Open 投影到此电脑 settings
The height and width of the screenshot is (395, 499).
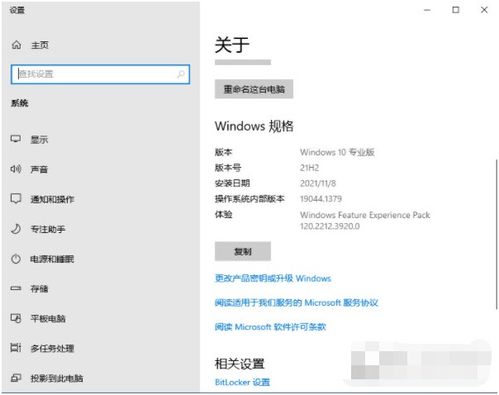(x=57, y=378)
